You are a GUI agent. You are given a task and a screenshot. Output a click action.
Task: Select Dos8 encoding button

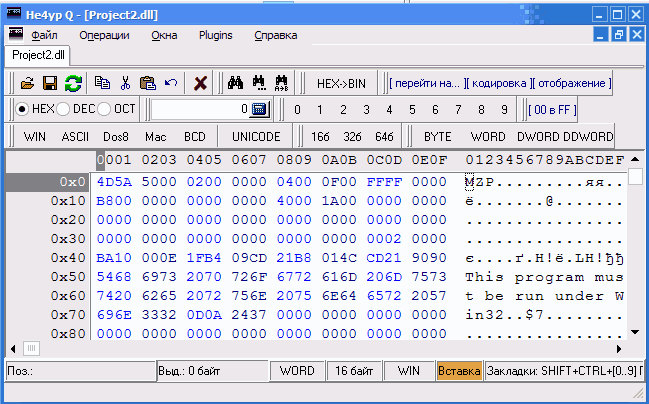116,137
